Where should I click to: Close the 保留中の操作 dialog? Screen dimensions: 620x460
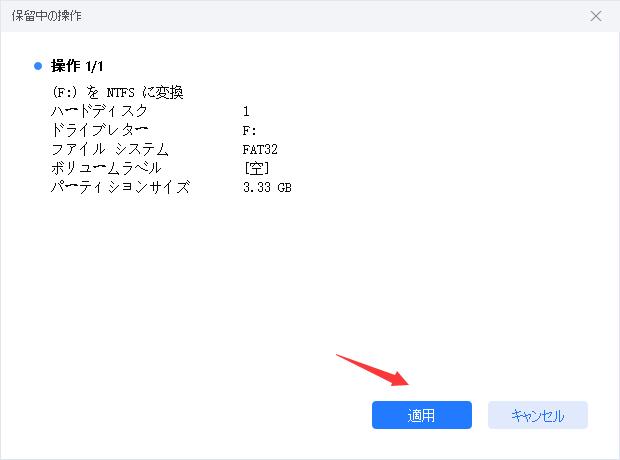(596, 16)
